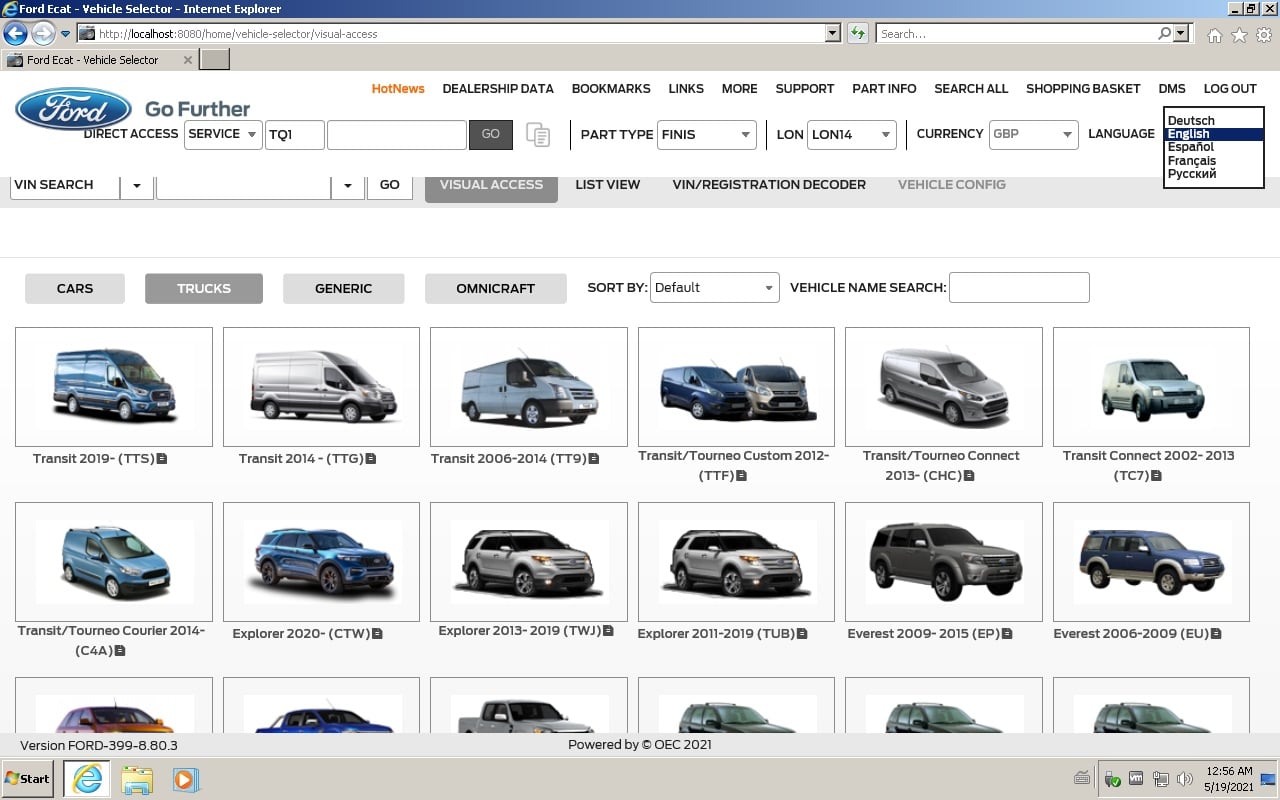Open the PART TYPE FINIS dropdown

(x=707, y=134)
